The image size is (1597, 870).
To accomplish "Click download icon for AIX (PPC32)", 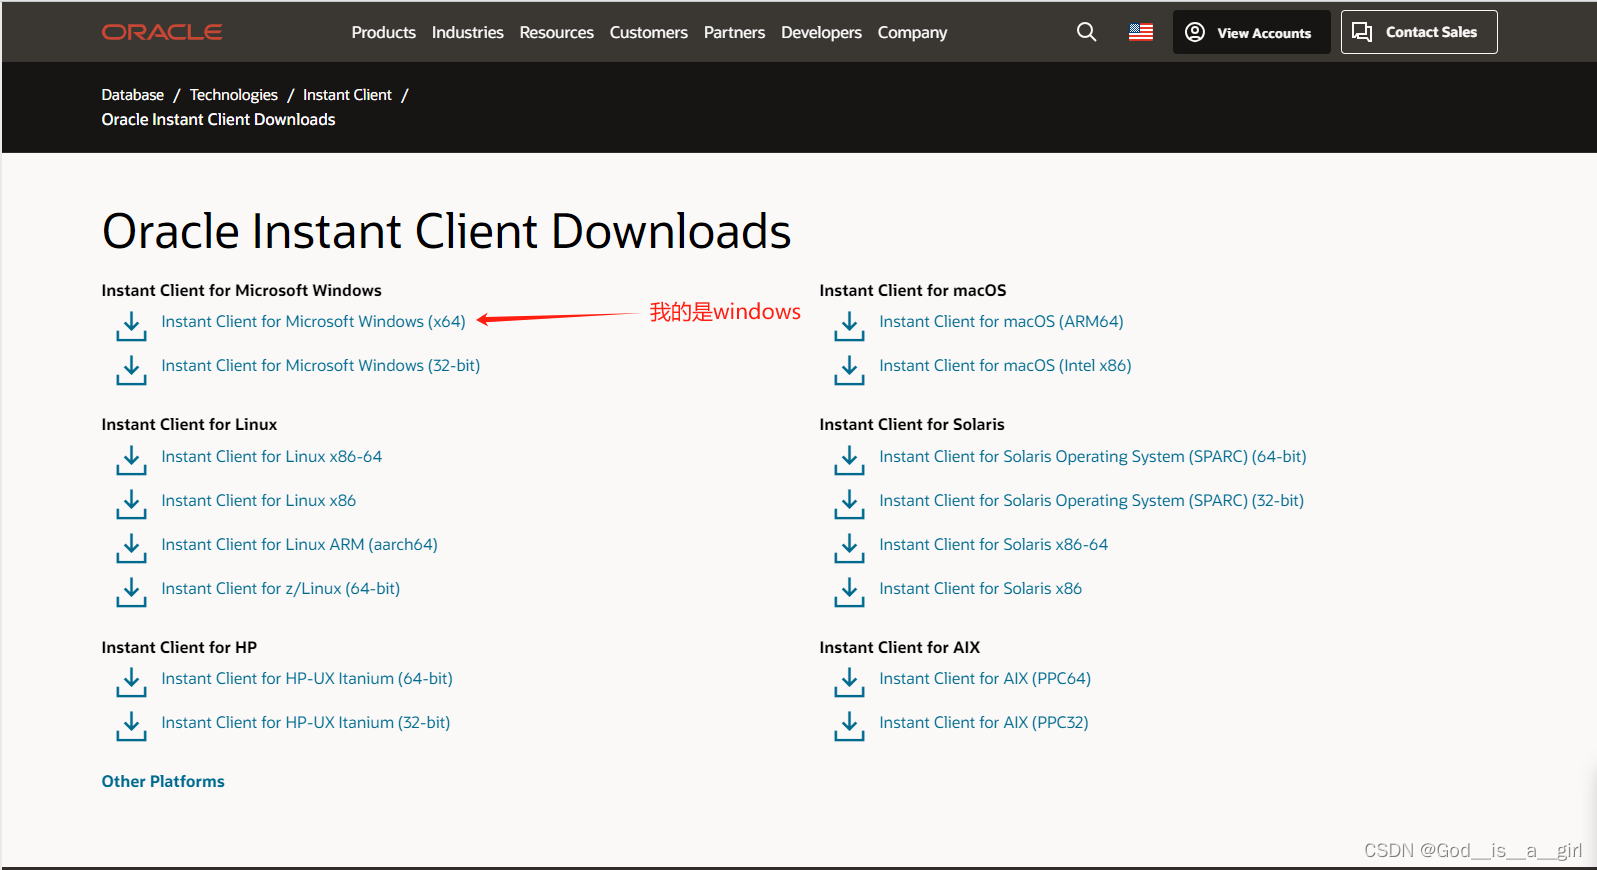I will click(x=849, y=727).
